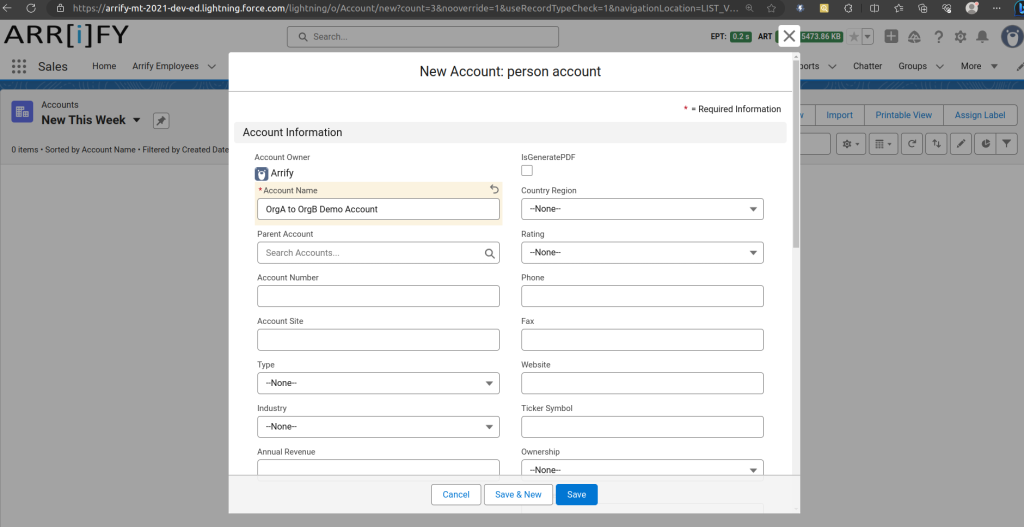This screenshot has height=527, width=1024.
Task: Open the Ownership dropdown
Action: tap(642, 470)
